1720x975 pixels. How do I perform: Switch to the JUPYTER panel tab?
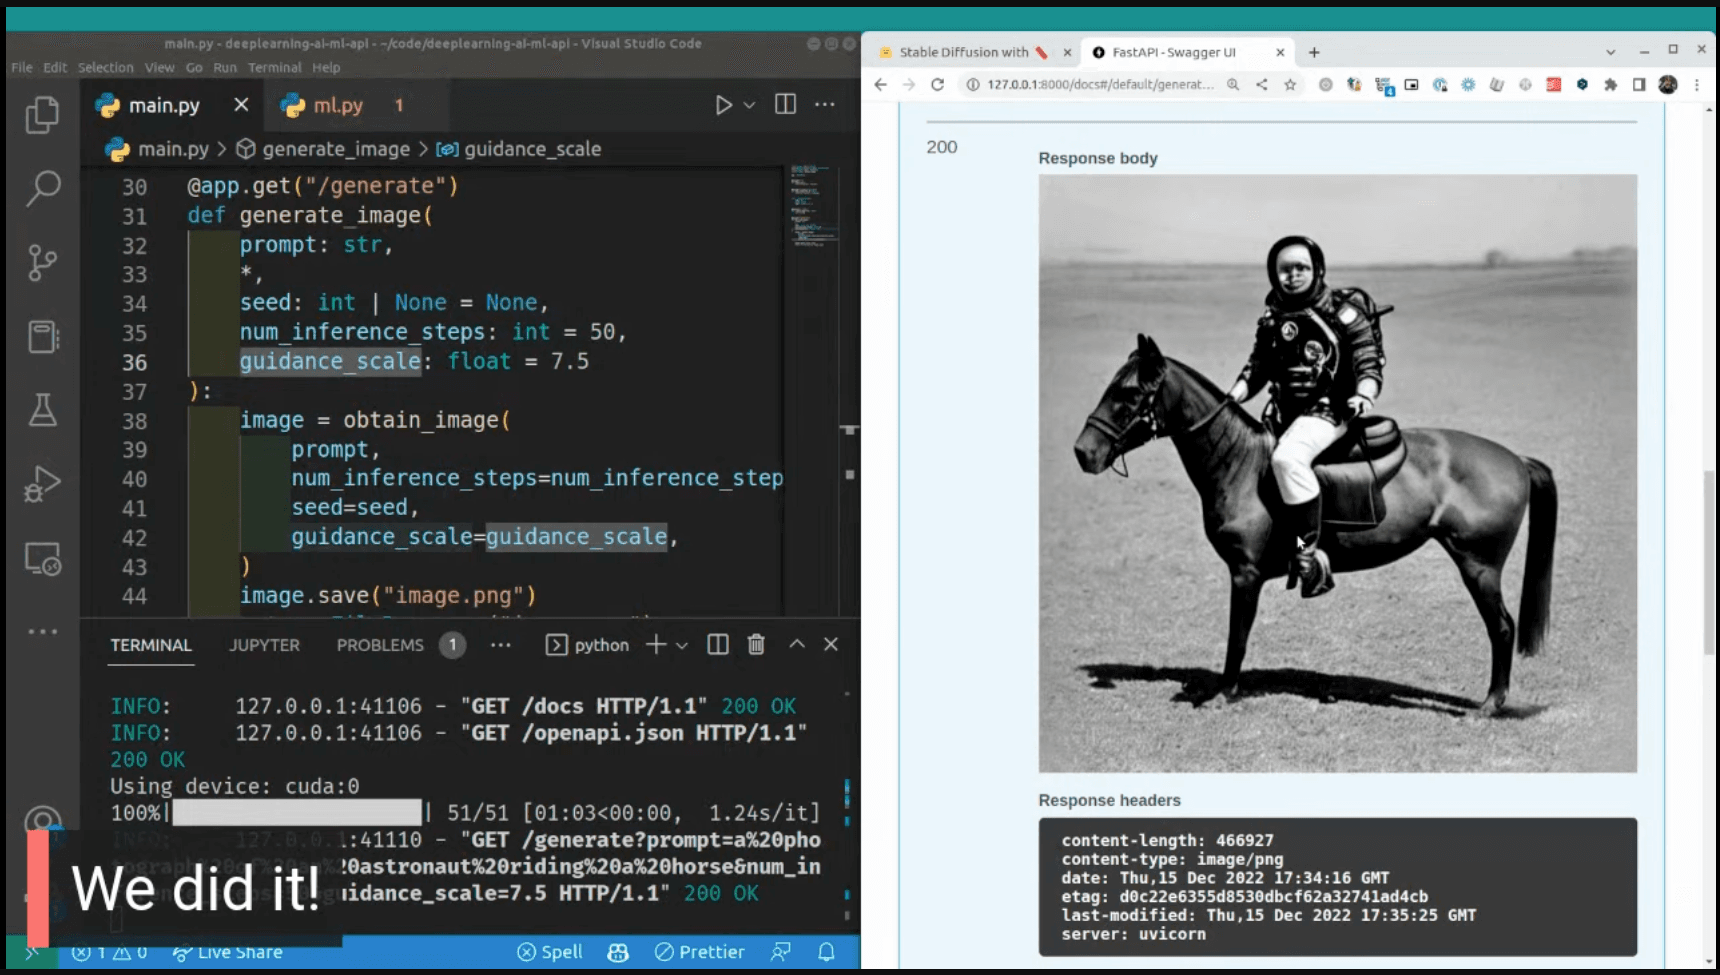pyautogui.click(x=264, y=645)
